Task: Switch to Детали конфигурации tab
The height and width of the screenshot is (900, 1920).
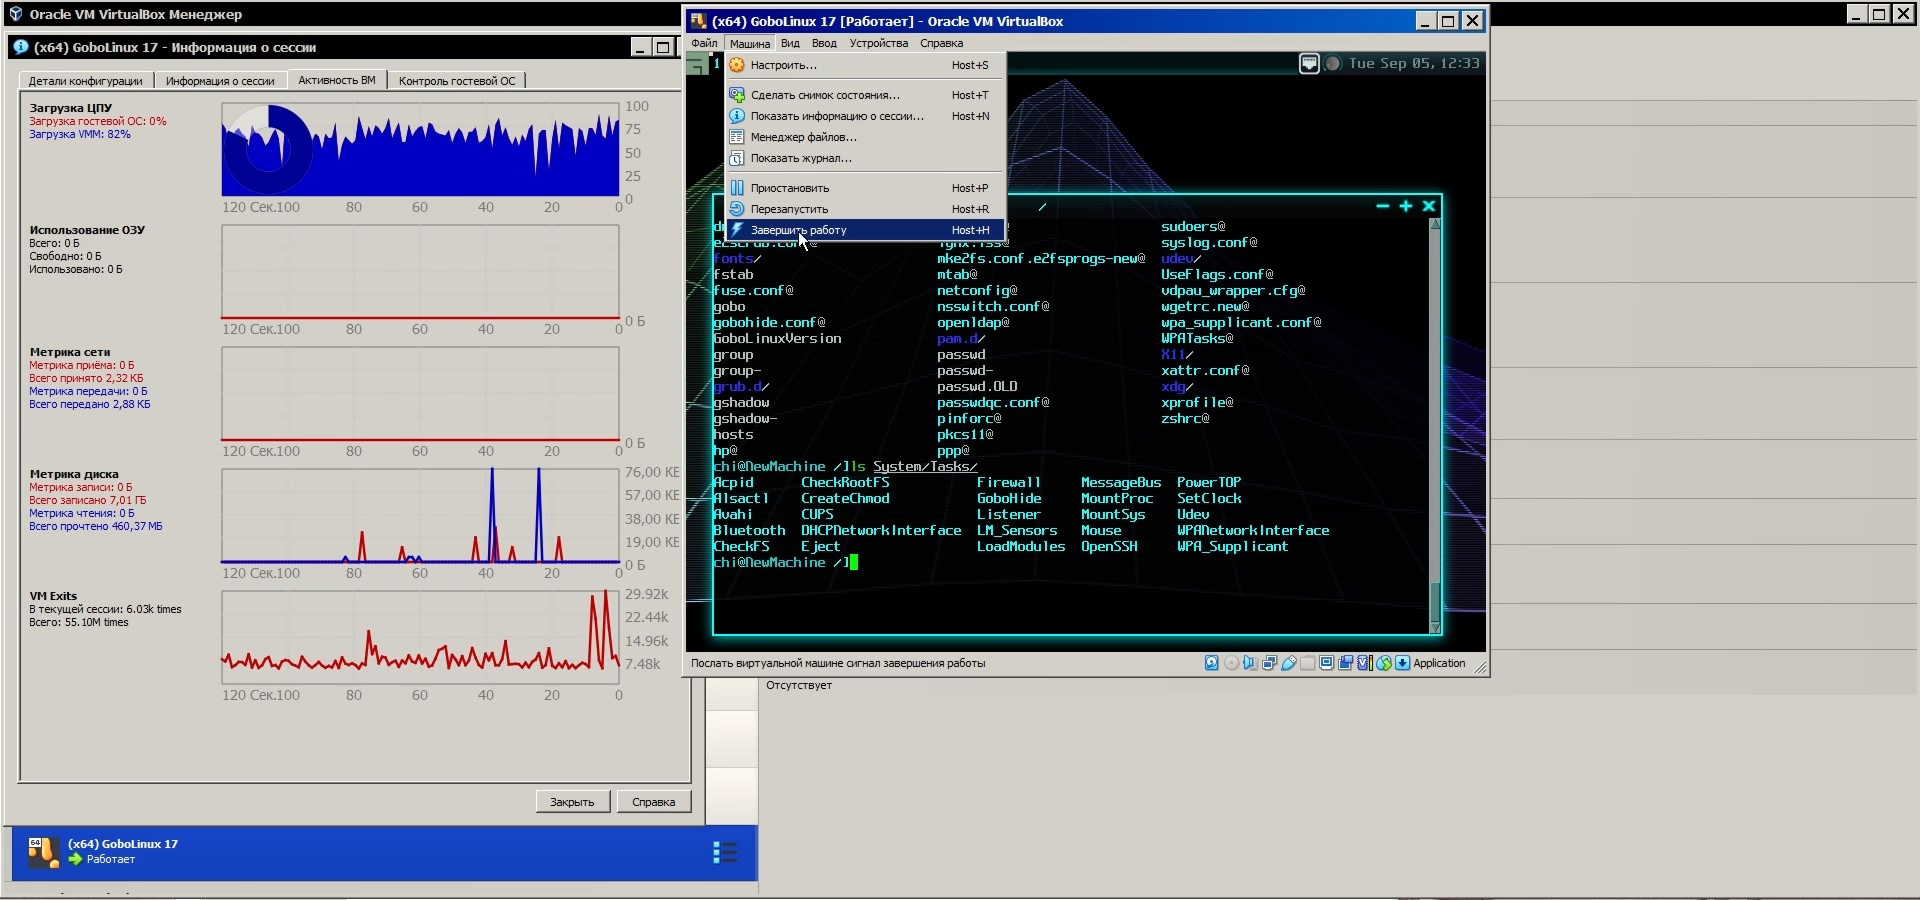Action: point(85,81)
